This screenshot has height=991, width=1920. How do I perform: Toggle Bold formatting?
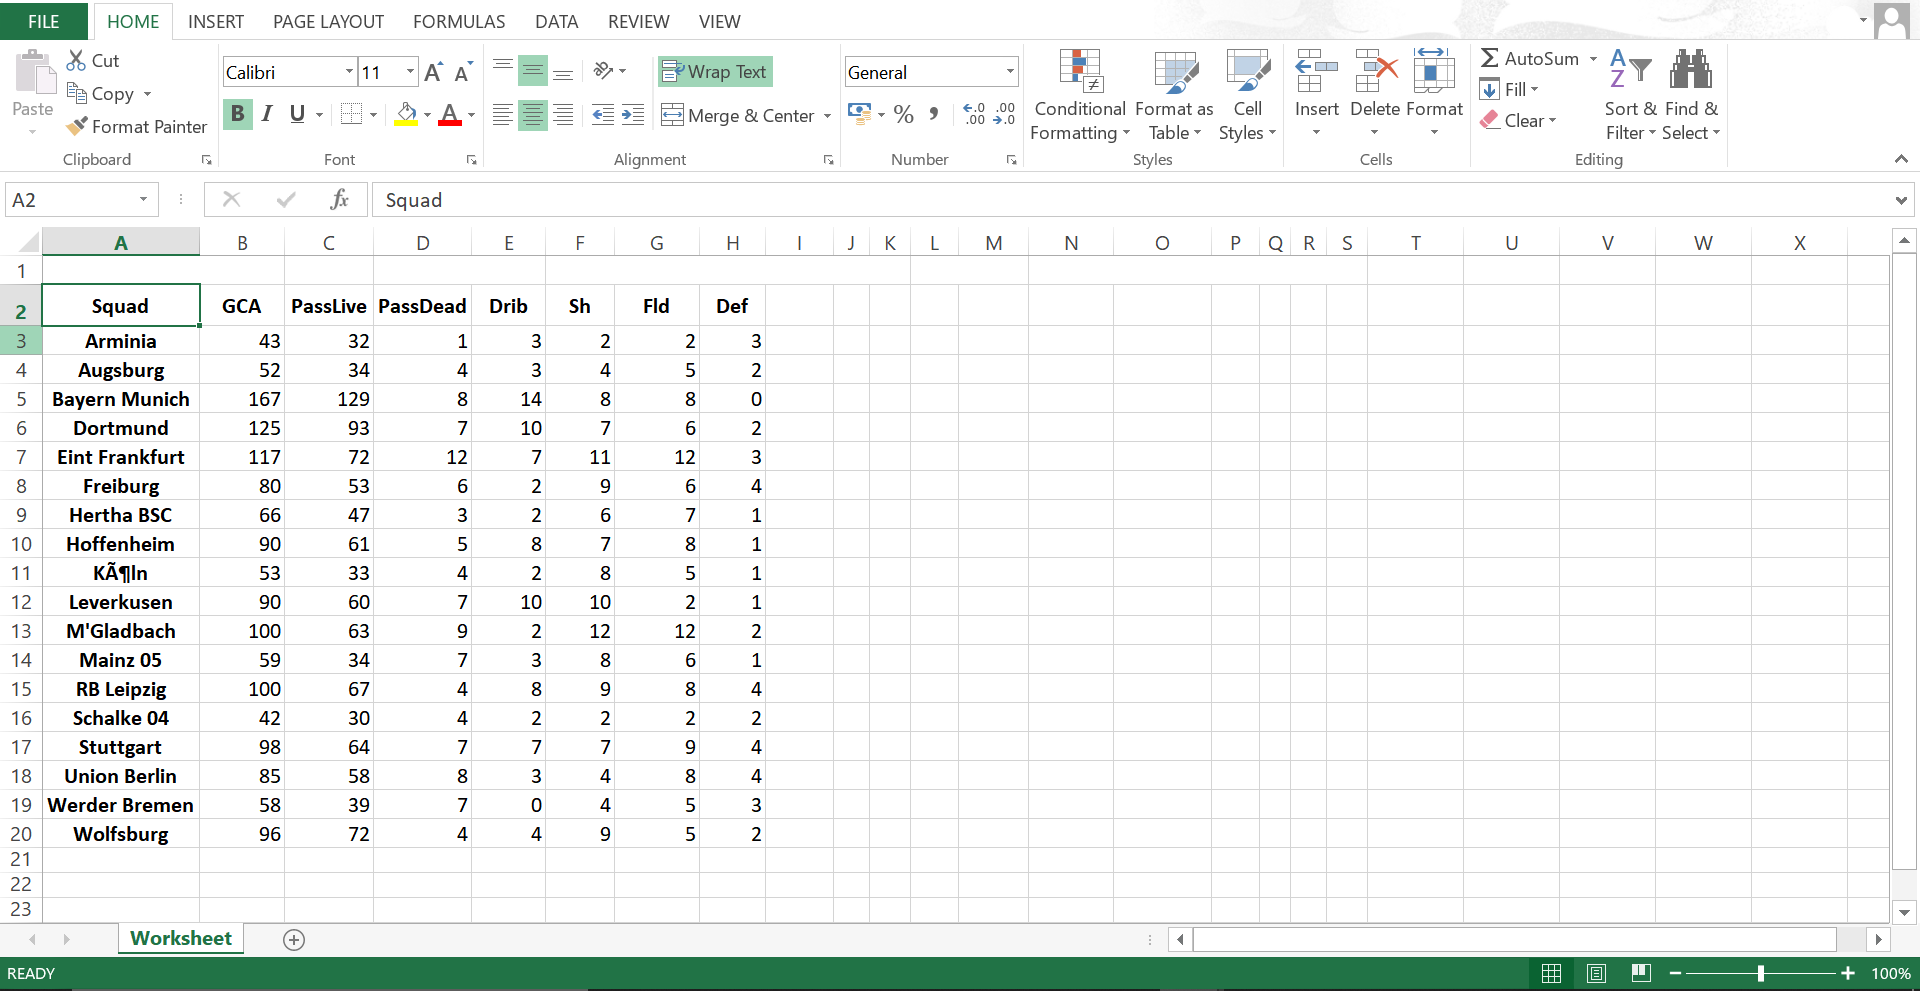pos(238,114)
